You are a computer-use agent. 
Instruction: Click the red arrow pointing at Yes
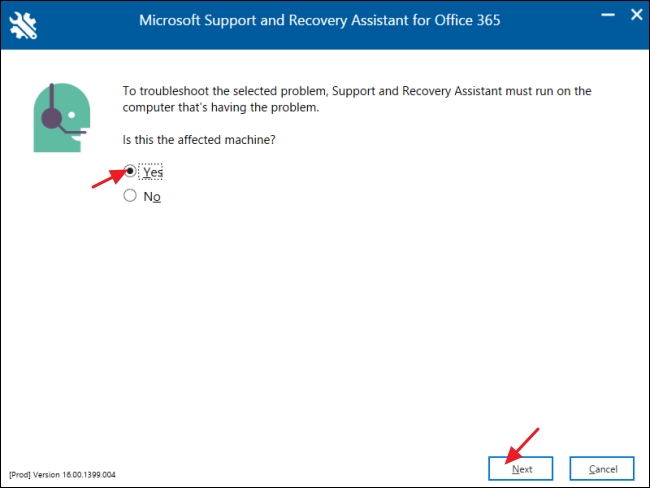click(x=106, y=181)
